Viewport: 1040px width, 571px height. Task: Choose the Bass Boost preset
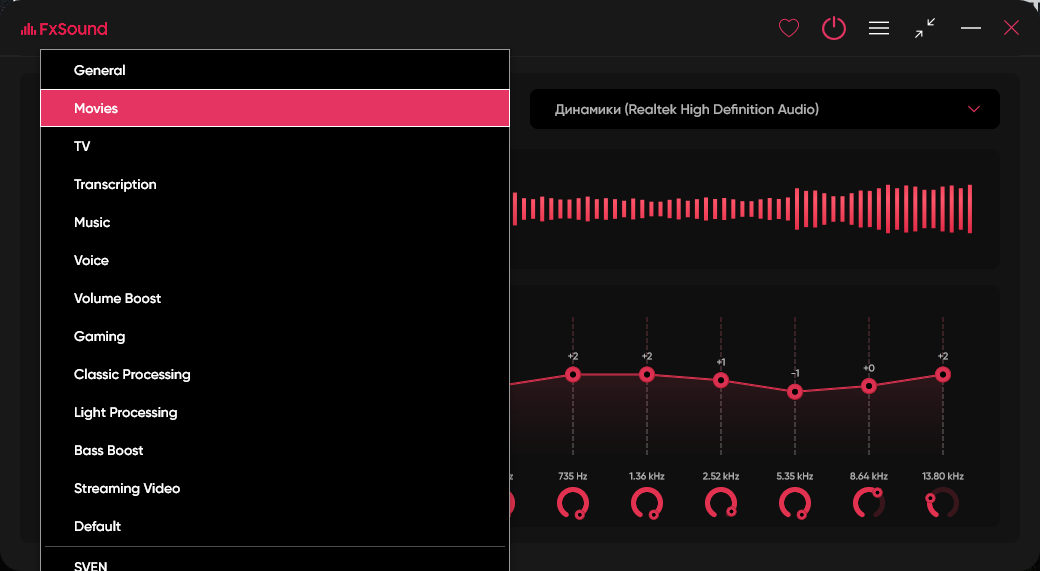tap(109, 451)
